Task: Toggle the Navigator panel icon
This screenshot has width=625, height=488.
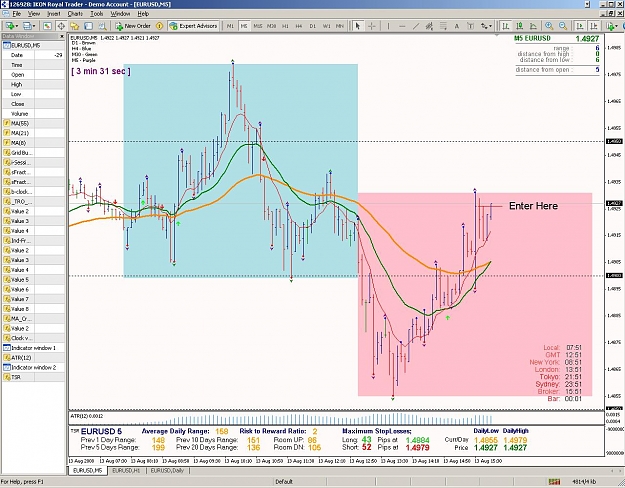Action: click(x=75, y=26)
